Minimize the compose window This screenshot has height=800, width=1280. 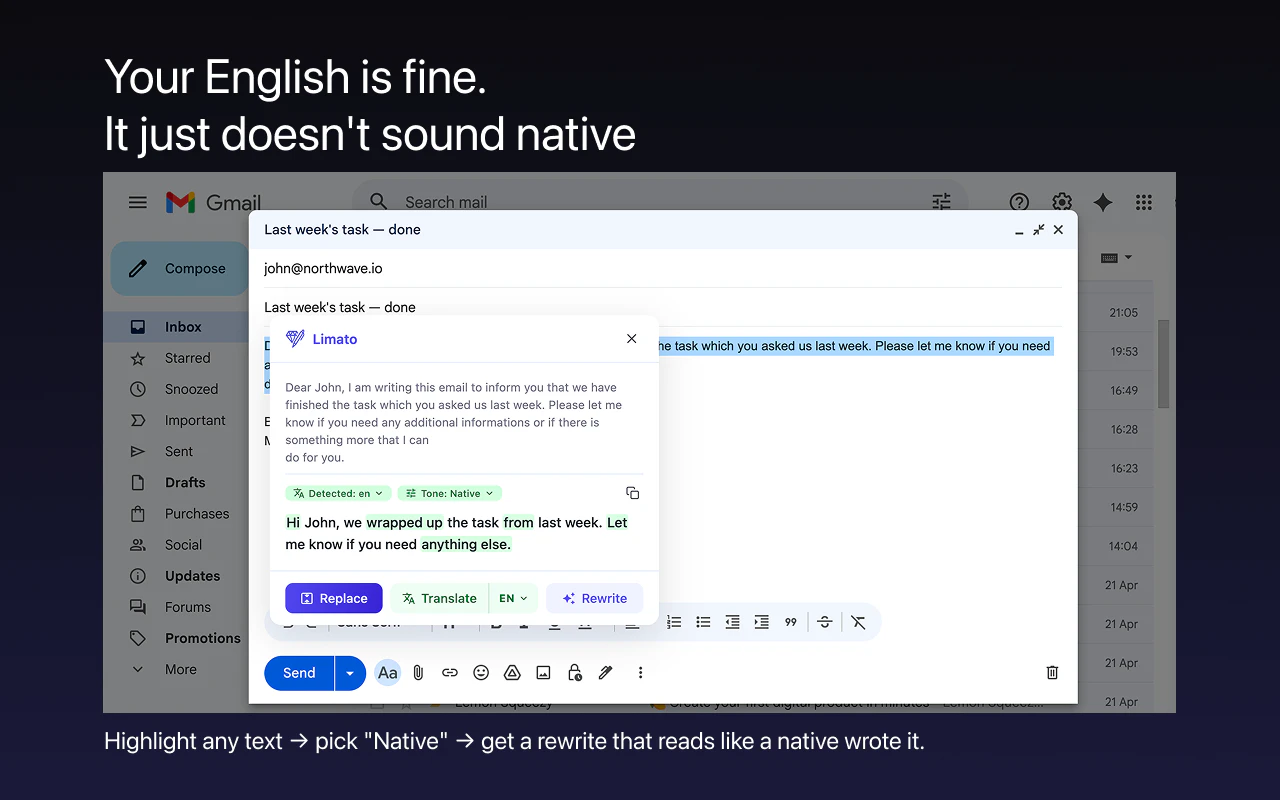[1019, 230]
